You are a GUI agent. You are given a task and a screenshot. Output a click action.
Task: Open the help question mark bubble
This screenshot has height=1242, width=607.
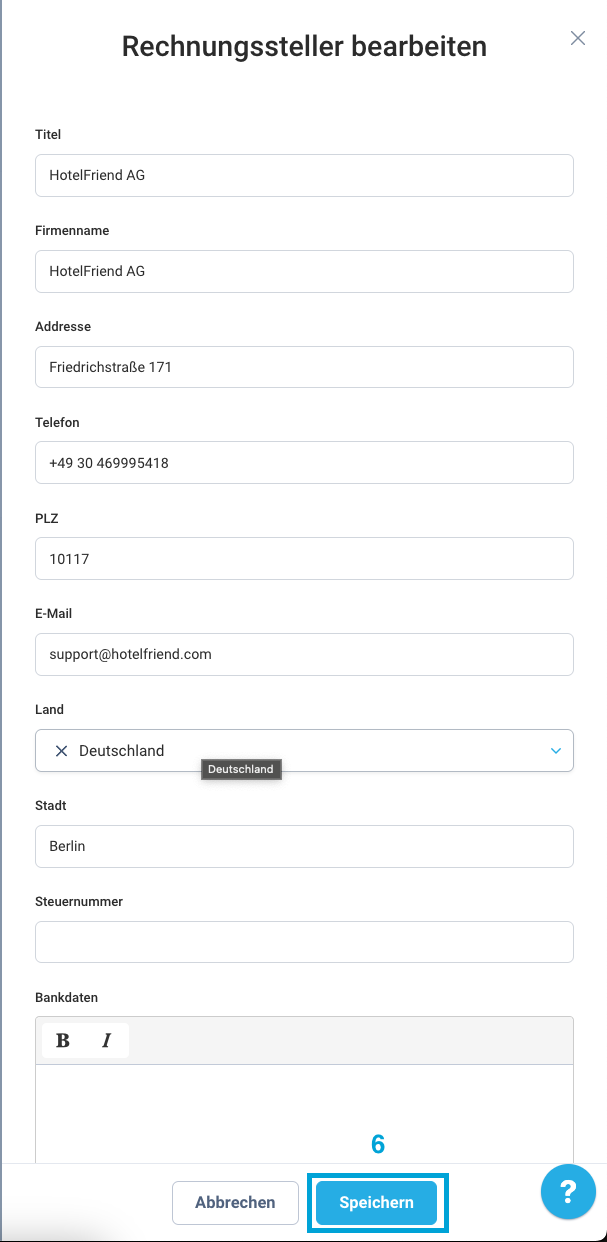pyautogui.click(x=568, y=1191)
